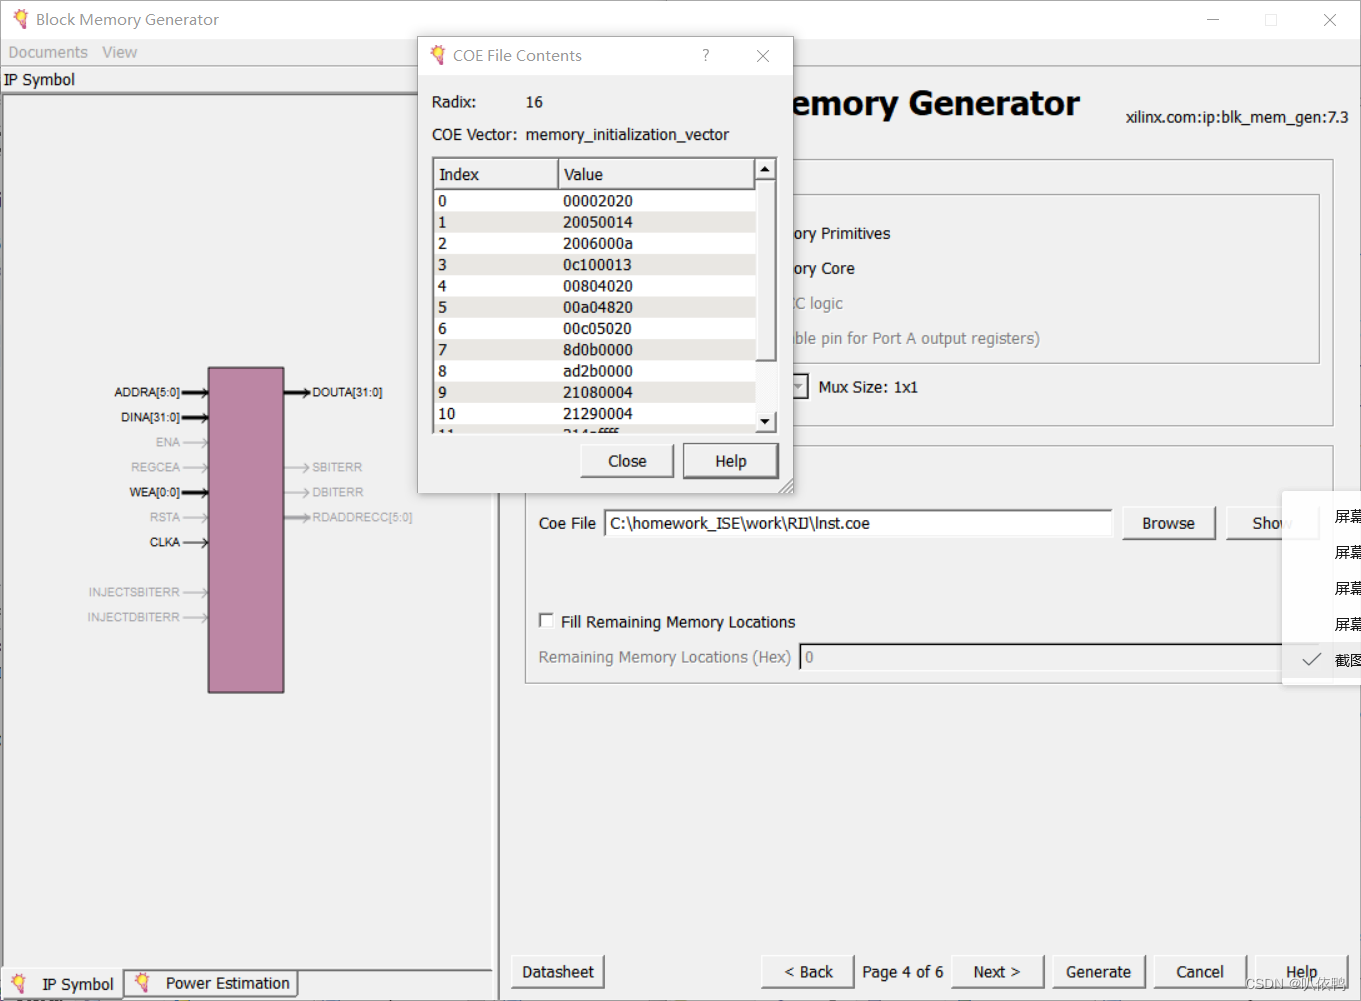Click the IP Symbol tab icon
This screenshot has height=1001, width=1361.
[x=18, y=983]
